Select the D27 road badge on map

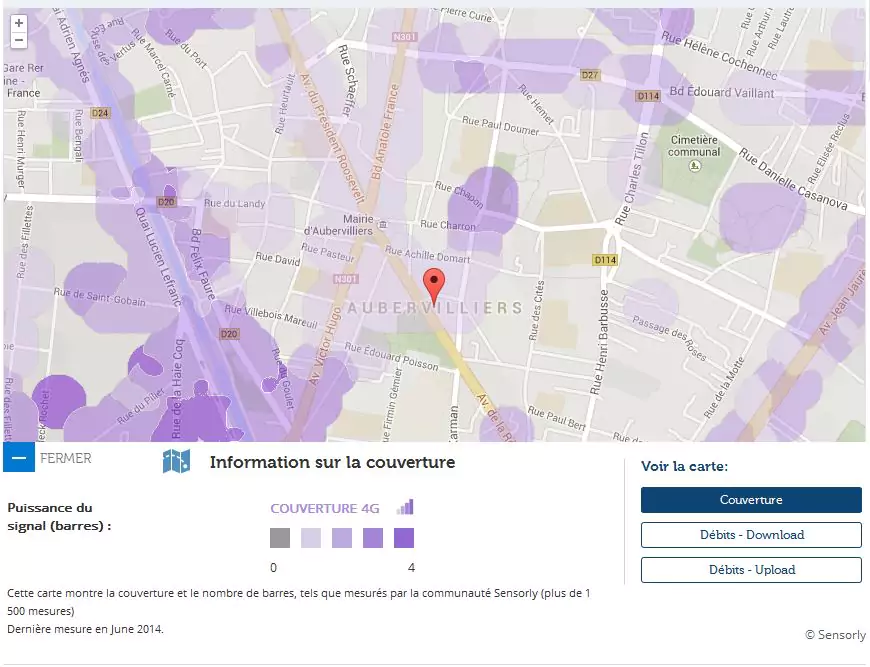tap(590, 74)
